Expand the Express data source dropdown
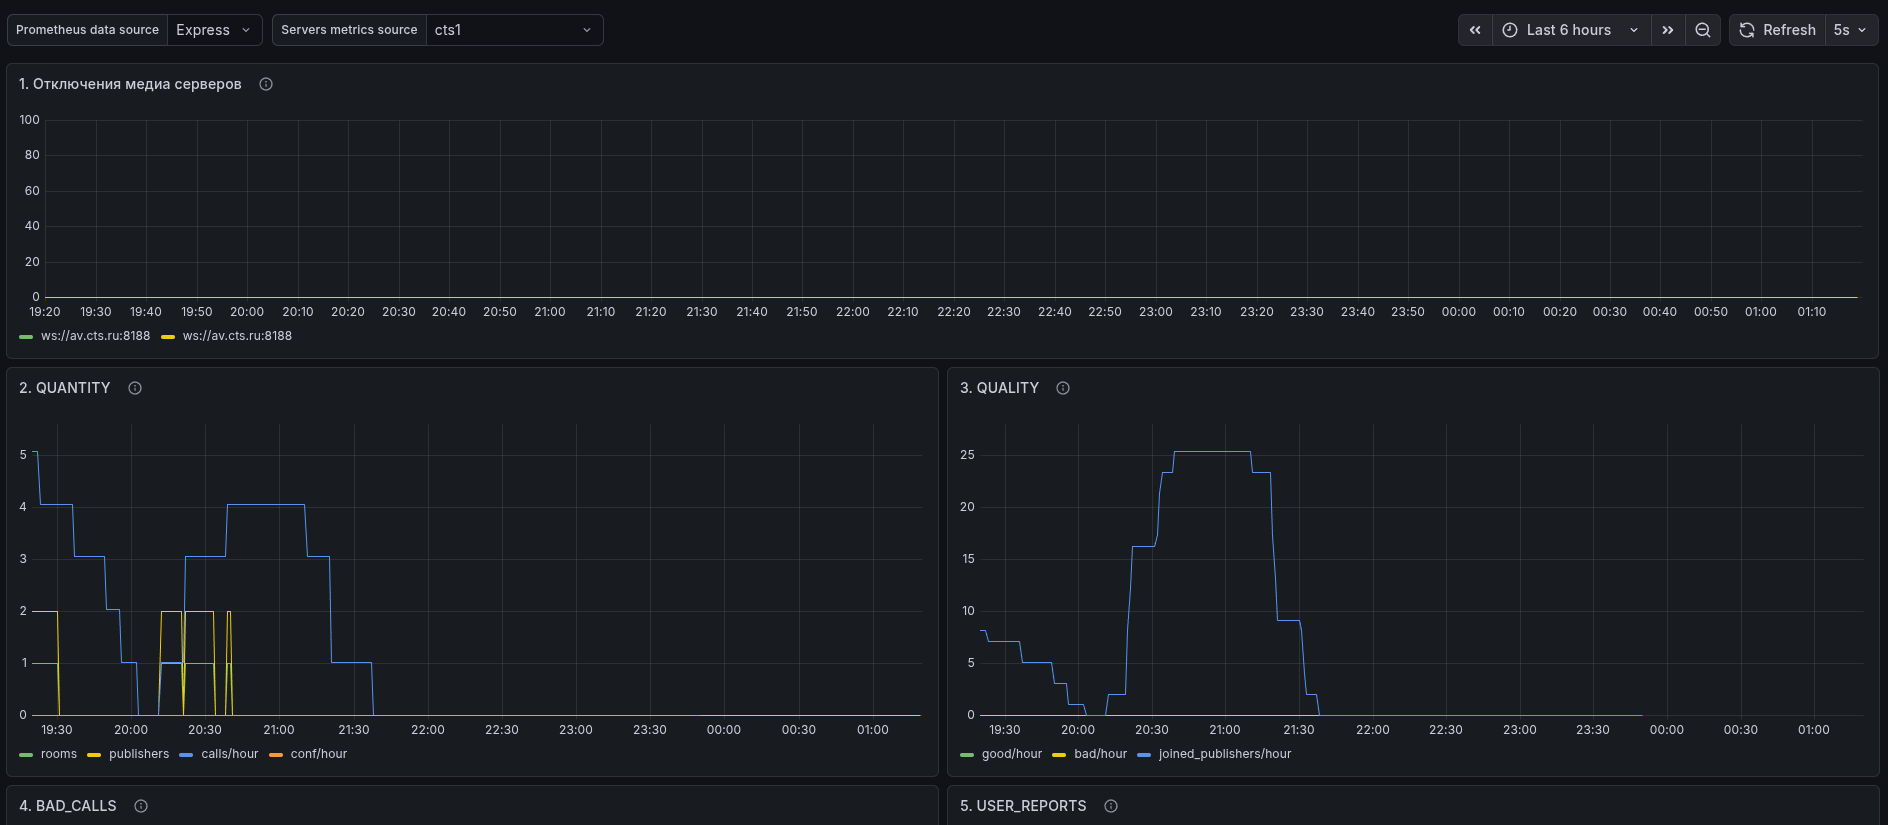Screen dimensions: 1888x825 tap(214, 30)
